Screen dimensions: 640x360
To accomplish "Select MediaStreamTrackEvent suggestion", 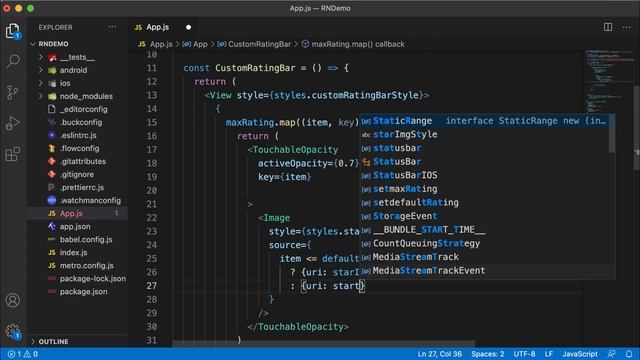I will click(x=484, y=270).
